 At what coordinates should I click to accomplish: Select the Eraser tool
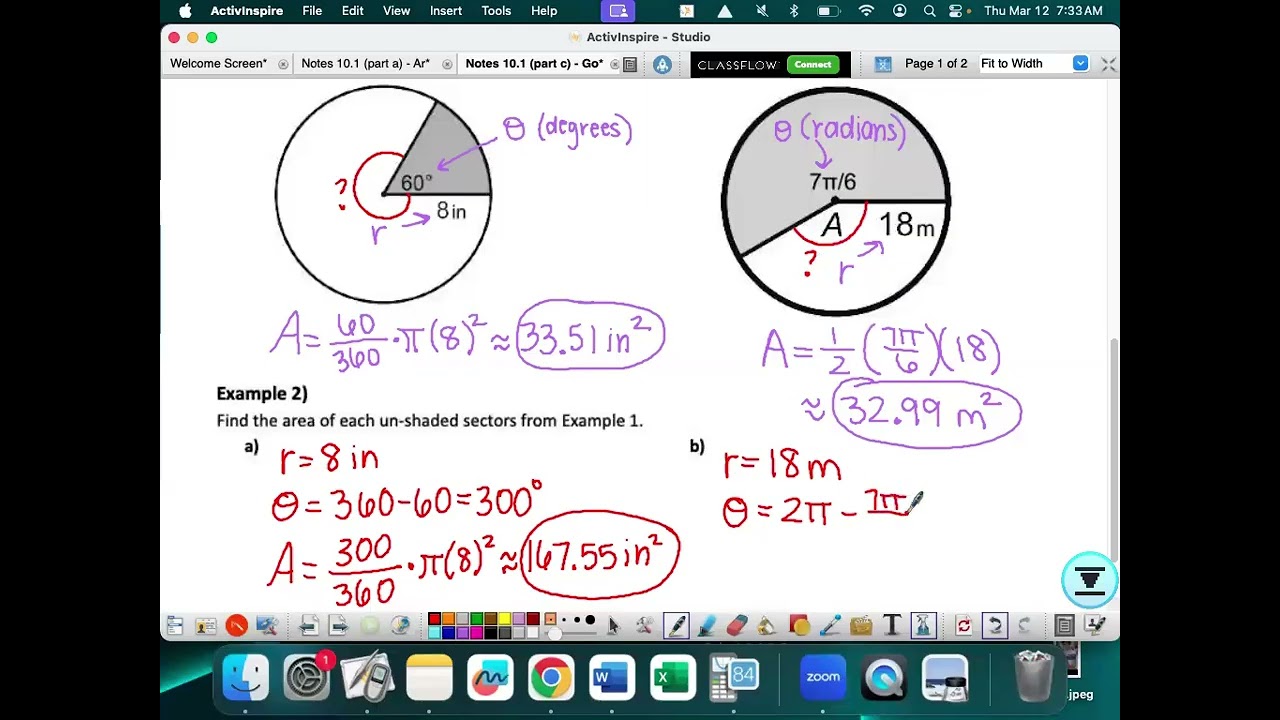tap(737, 626)
